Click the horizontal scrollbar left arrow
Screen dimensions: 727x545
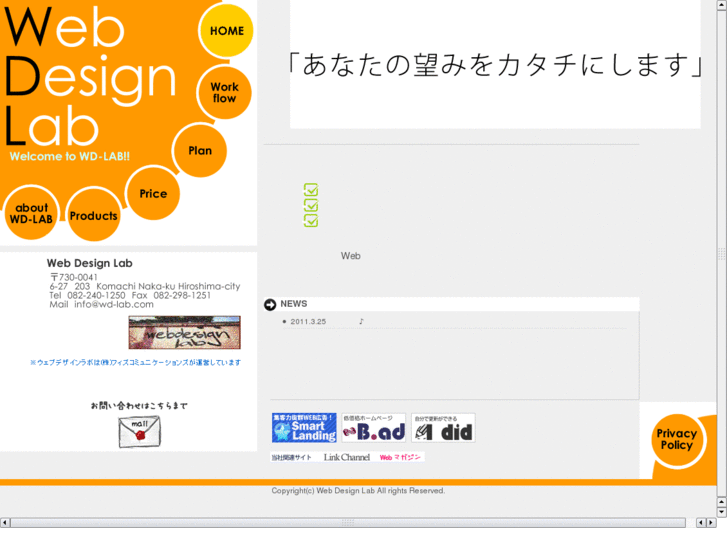click(x=5, y=523)
